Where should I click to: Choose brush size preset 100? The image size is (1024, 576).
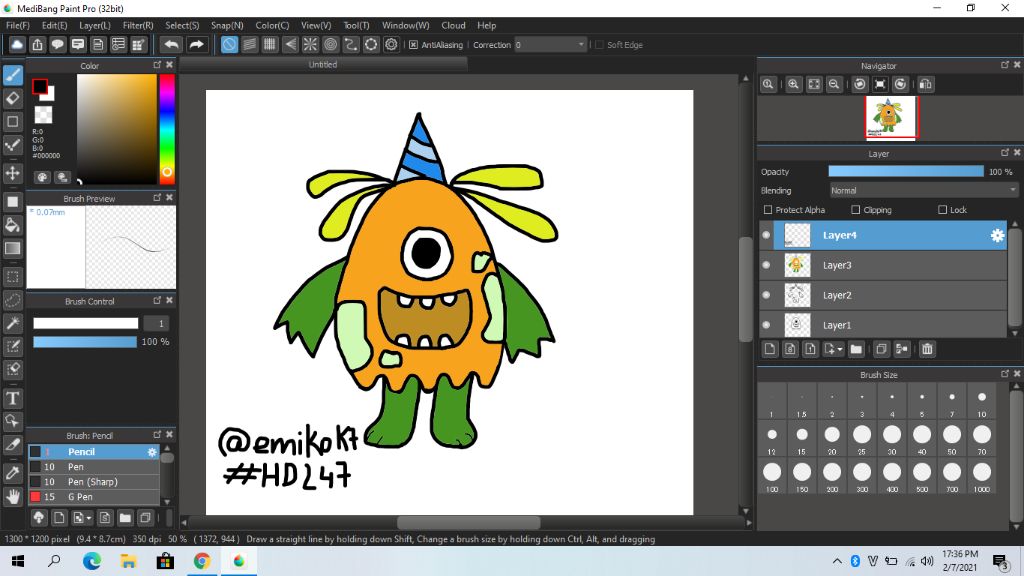[x=772, y=477]
